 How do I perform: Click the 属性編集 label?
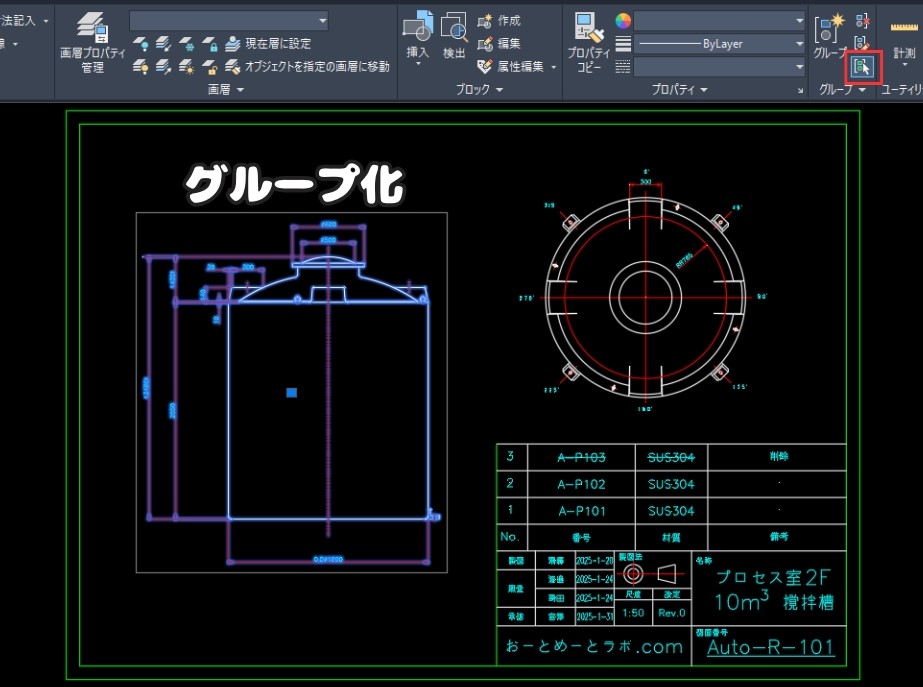coord(520,67)
